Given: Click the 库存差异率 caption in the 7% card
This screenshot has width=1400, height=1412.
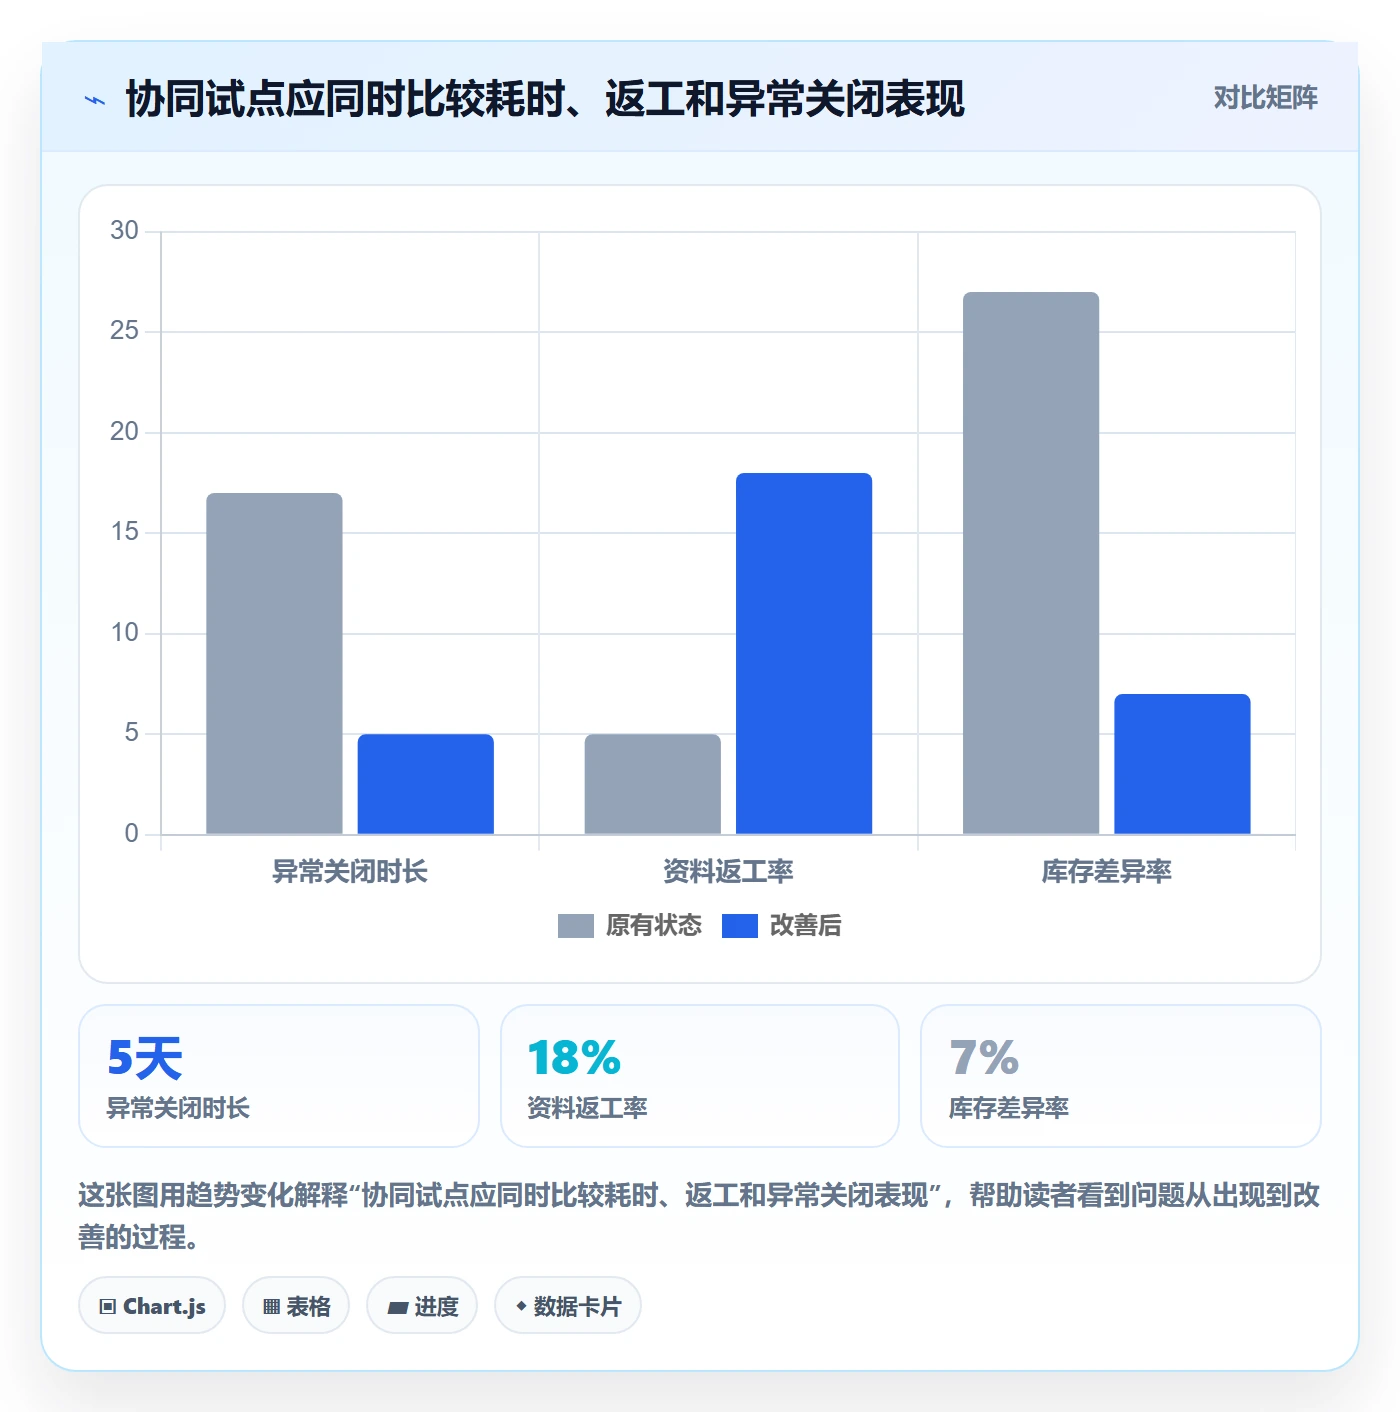Looking at the screenshot, I should pos(1009,1108).
